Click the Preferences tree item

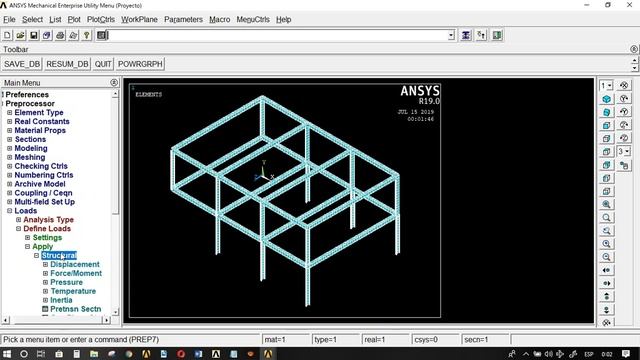coord(27,95)
